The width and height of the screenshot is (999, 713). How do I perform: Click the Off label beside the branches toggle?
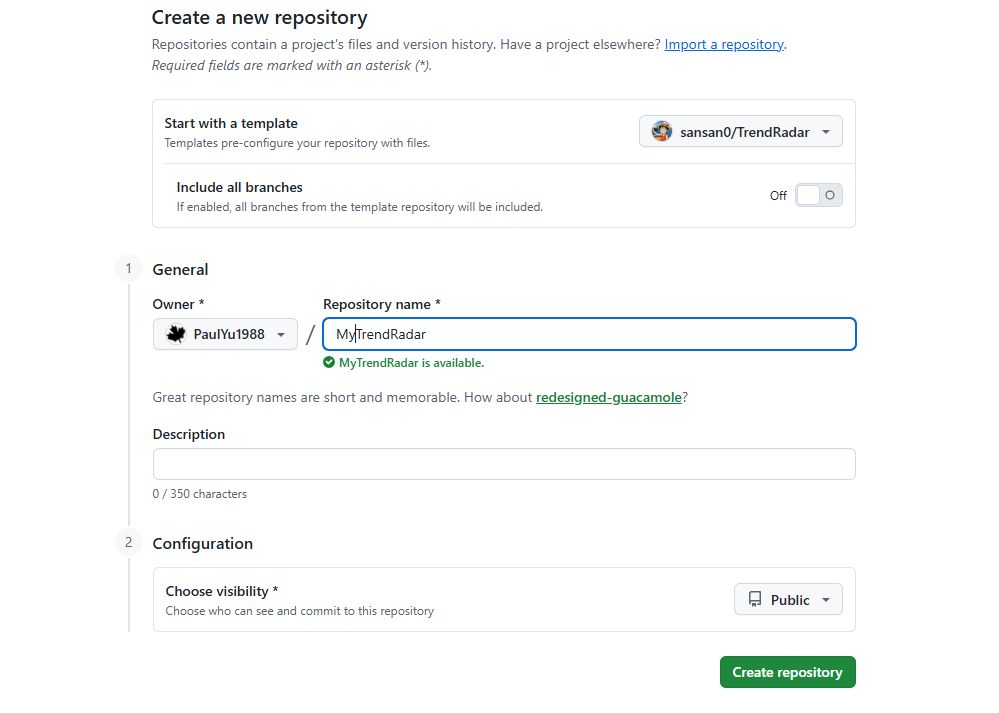point(778,196)
